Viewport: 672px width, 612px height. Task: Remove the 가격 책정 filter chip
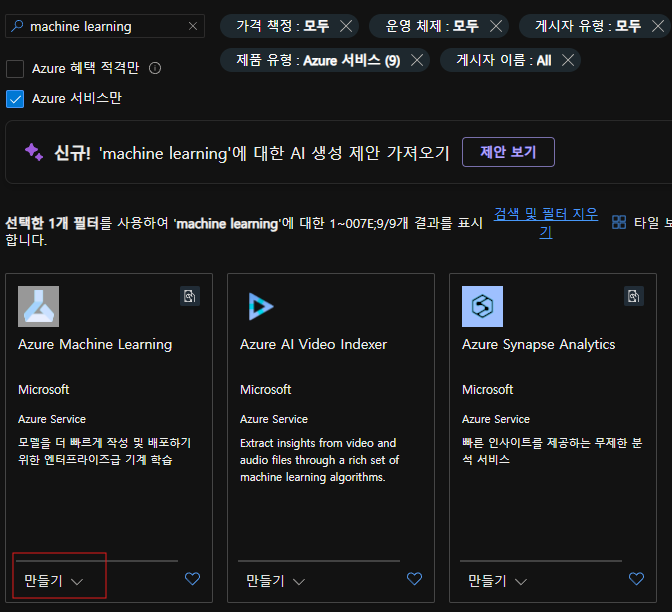coord(346,26)
